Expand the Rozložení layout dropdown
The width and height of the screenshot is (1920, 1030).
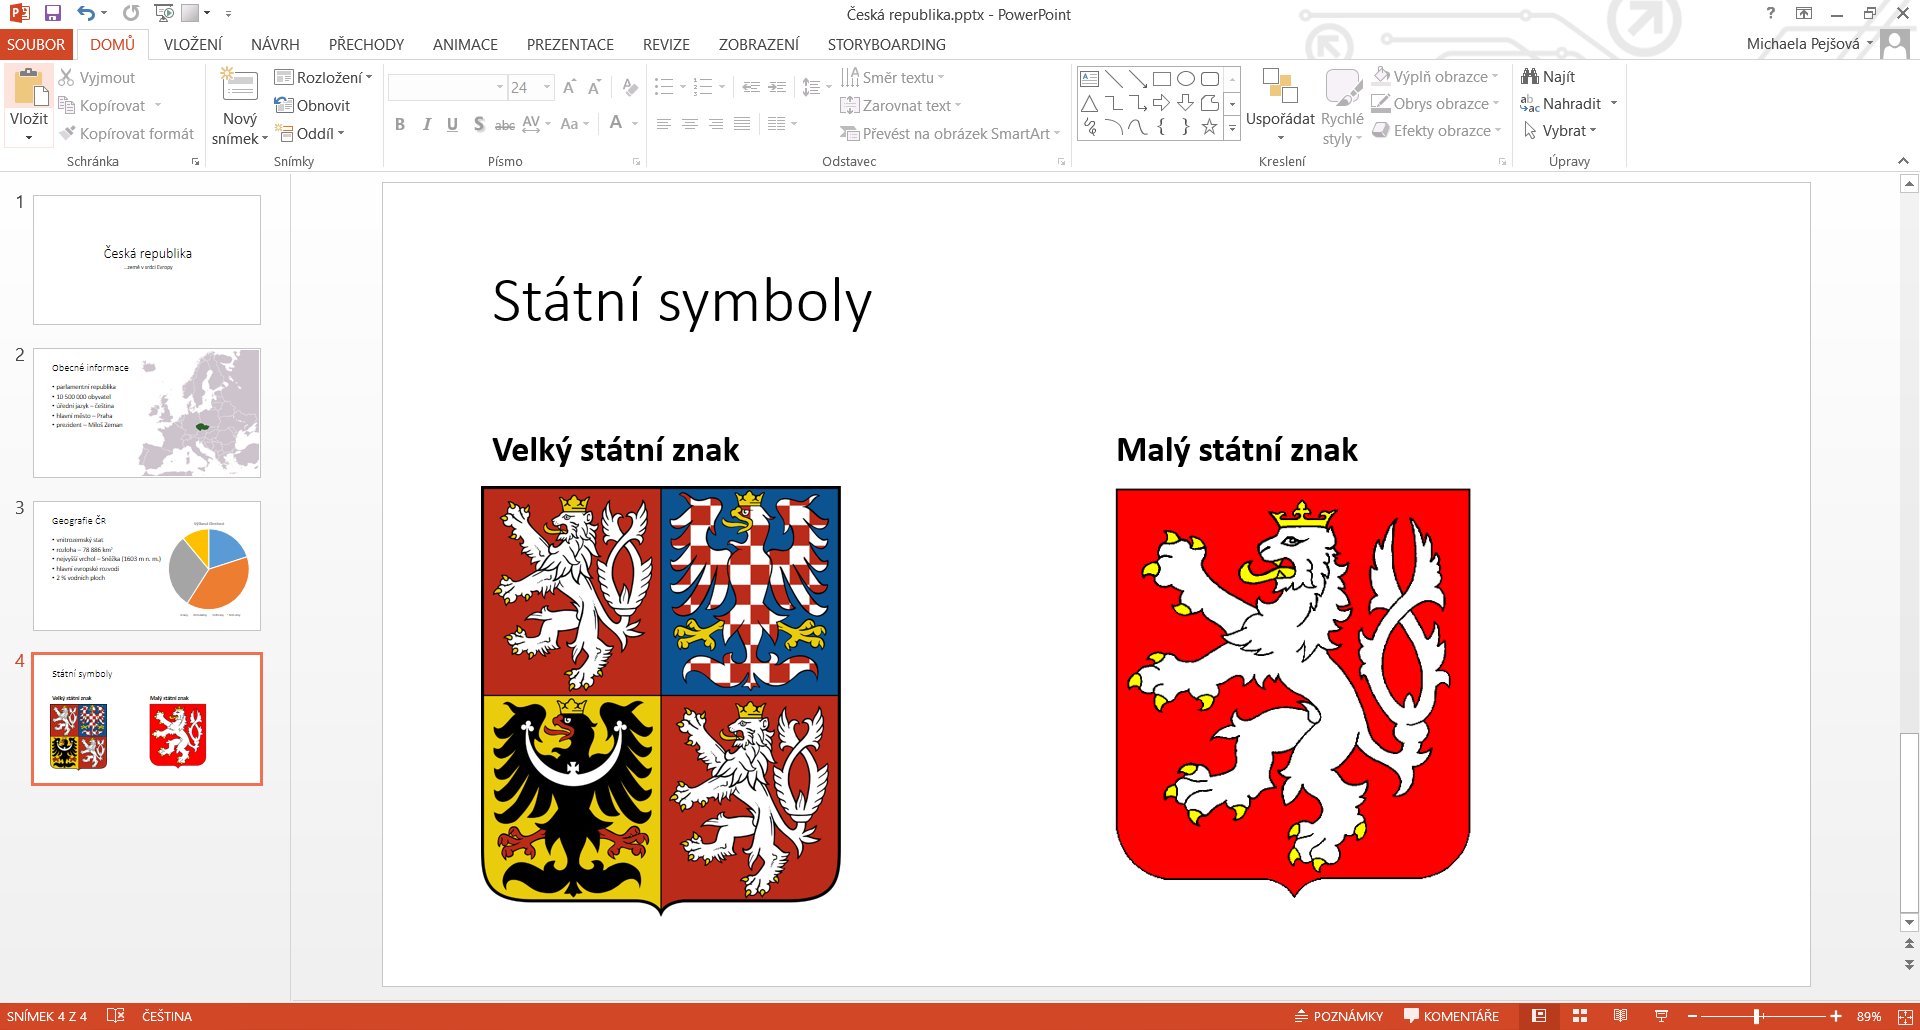tap(323, 78)
